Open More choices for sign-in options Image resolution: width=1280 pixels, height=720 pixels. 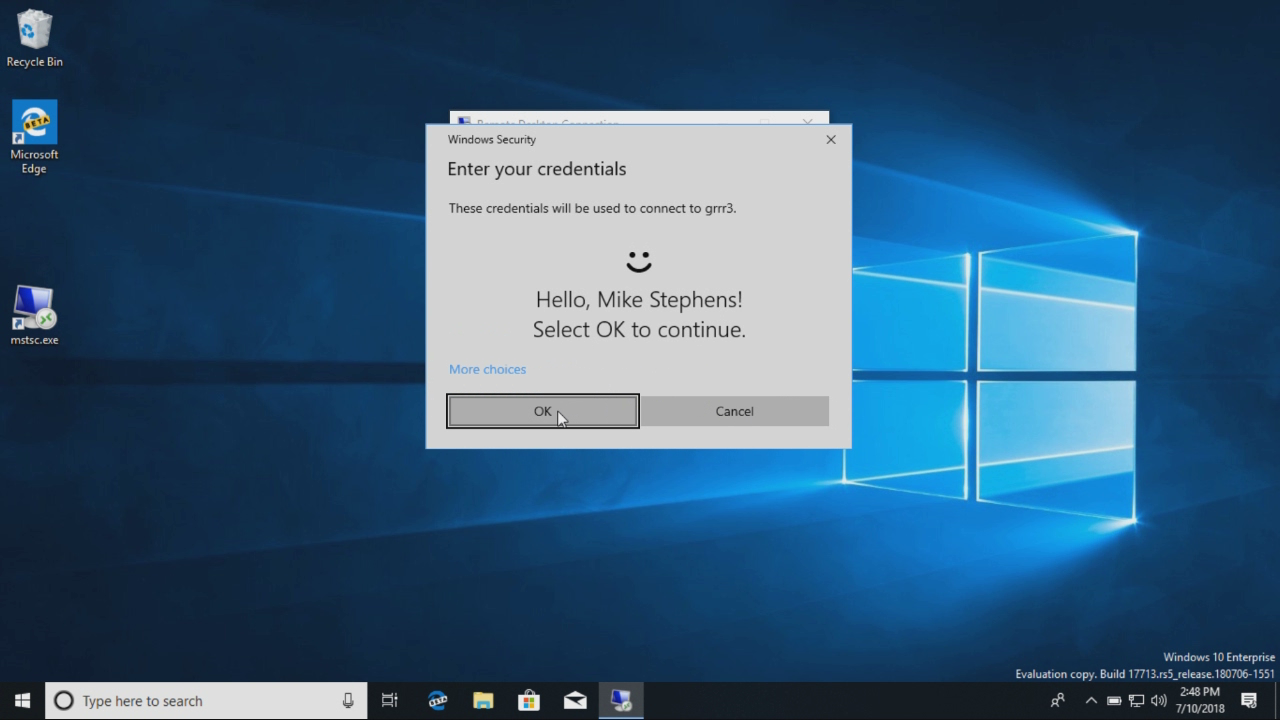click(x=487, y=369)
